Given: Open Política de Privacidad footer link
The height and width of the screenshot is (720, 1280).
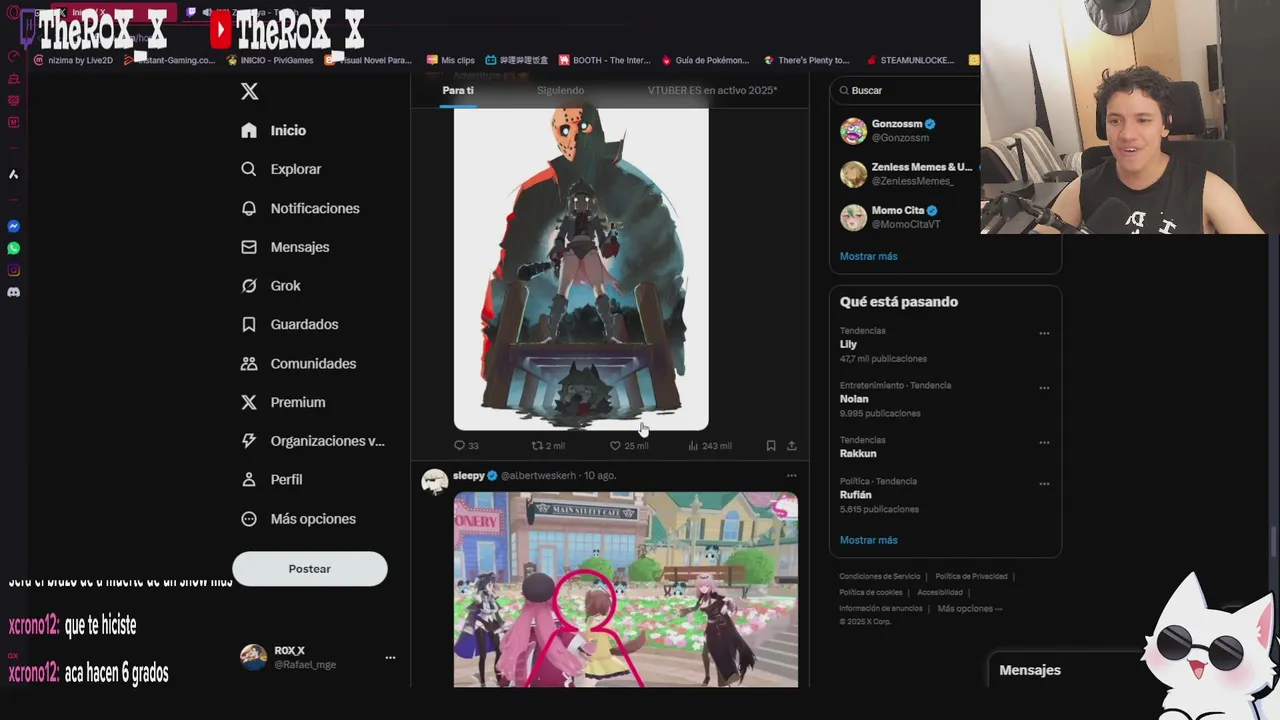Looking at the screenshot, I should pos(971,576).
